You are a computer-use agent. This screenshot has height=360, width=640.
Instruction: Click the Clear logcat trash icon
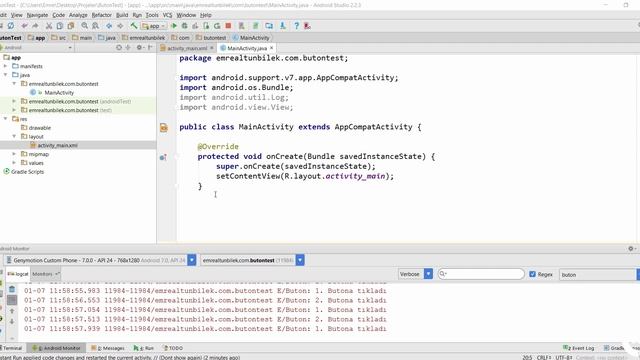12,289
